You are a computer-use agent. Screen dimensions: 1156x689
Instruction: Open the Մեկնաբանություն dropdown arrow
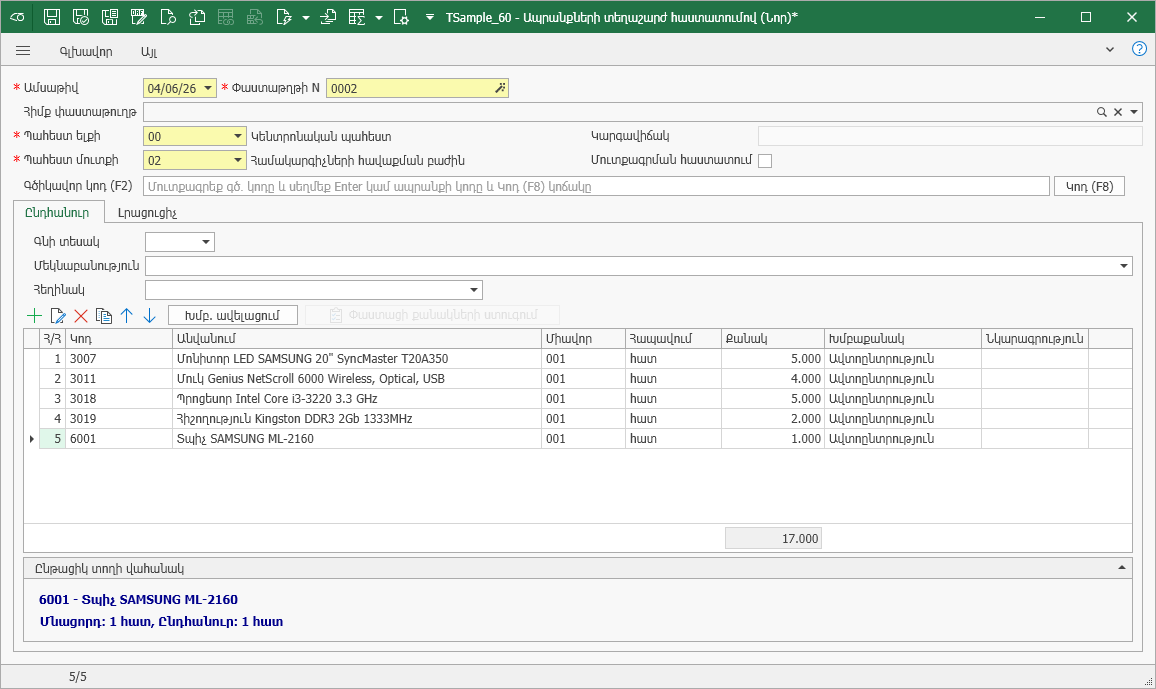click(x=1124, y=266)
